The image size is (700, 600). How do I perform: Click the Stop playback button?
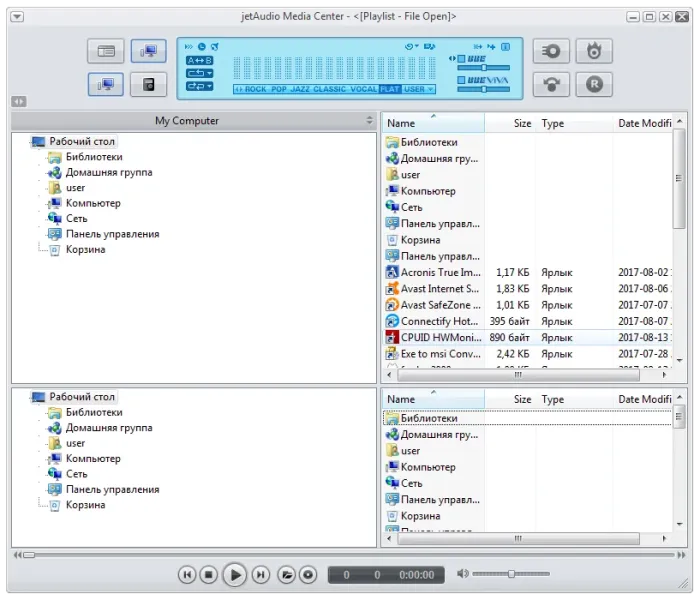coord(208,574)
